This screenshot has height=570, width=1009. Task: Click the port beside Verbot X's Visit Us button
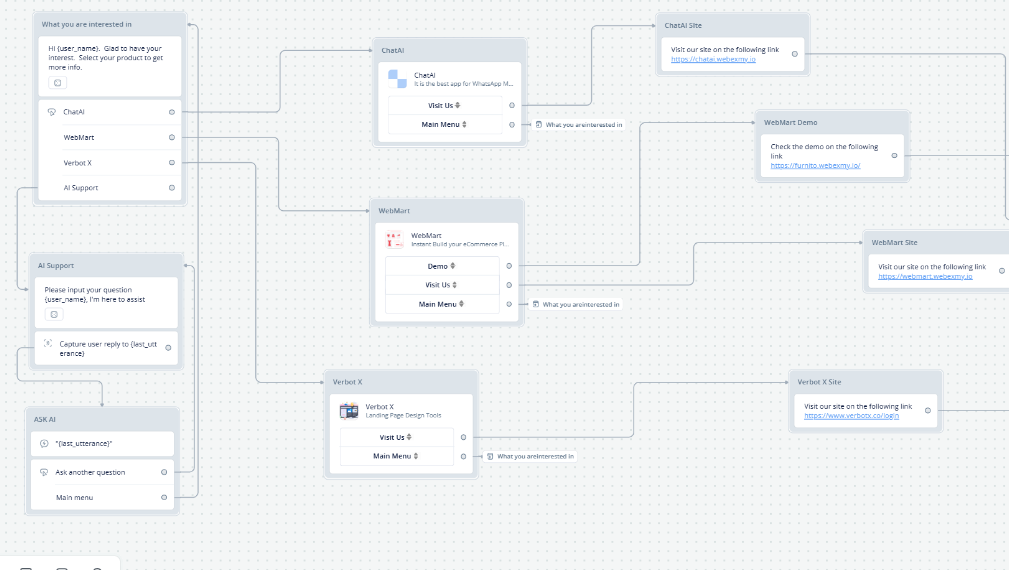click(463, 437)
